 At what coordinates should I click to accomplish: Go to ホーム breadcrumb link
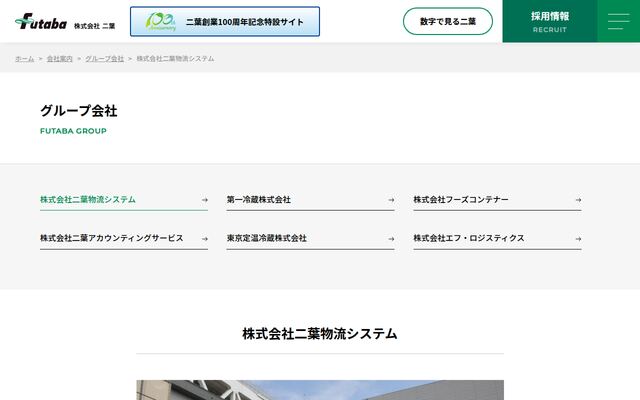24,59
